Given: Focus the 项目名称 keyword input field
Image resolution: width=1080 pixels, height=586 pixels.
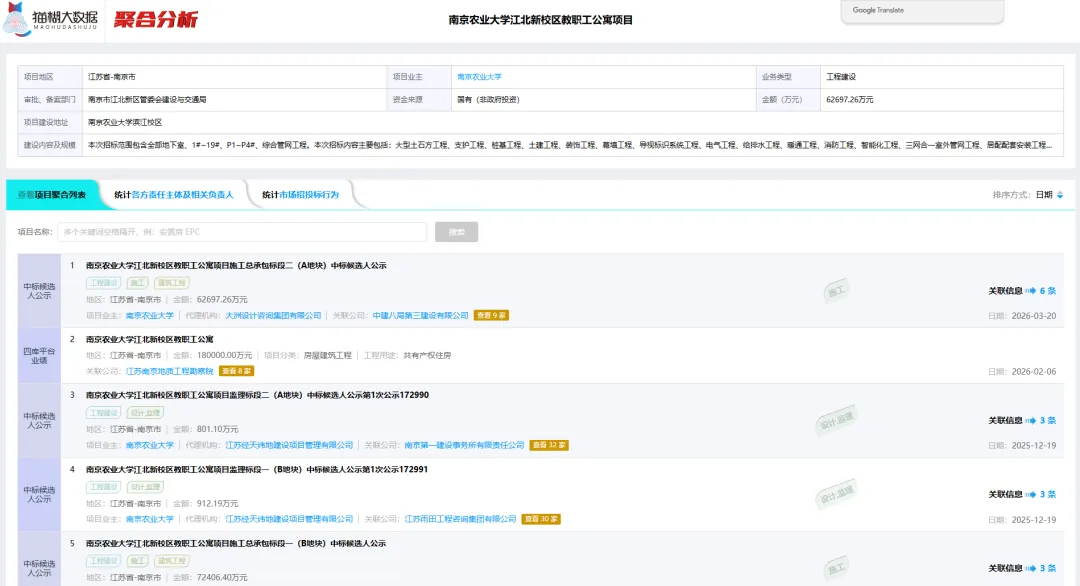Looking at the screenshot, I should 242,232.
